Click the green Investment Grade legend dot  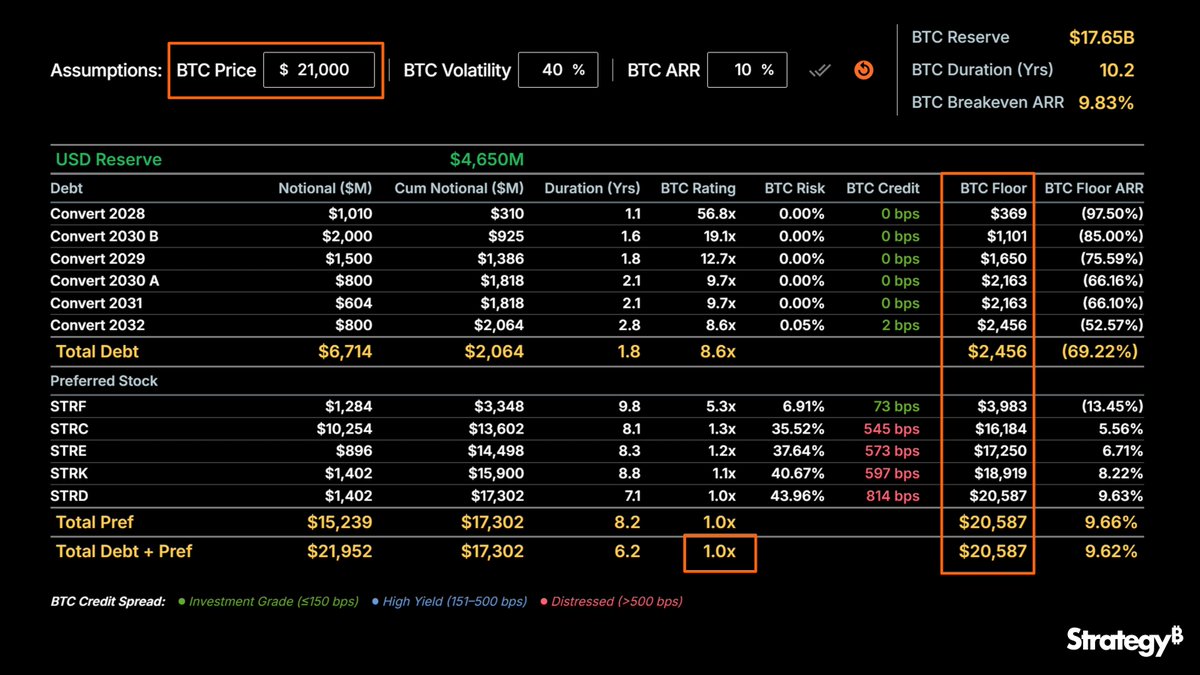181,602
